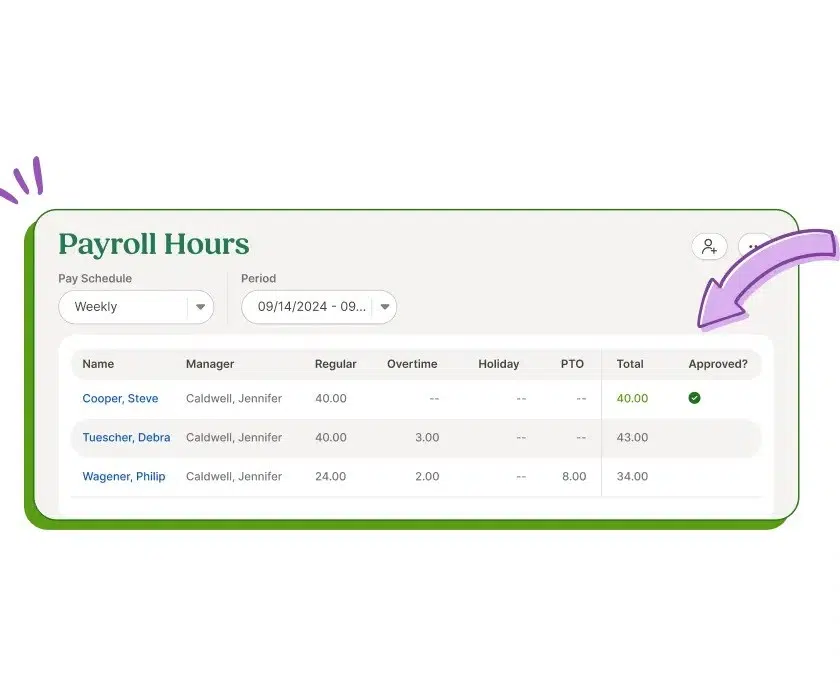840x683 pixels.
Task: Sort by the Name column header
Action: pos(98,364)
